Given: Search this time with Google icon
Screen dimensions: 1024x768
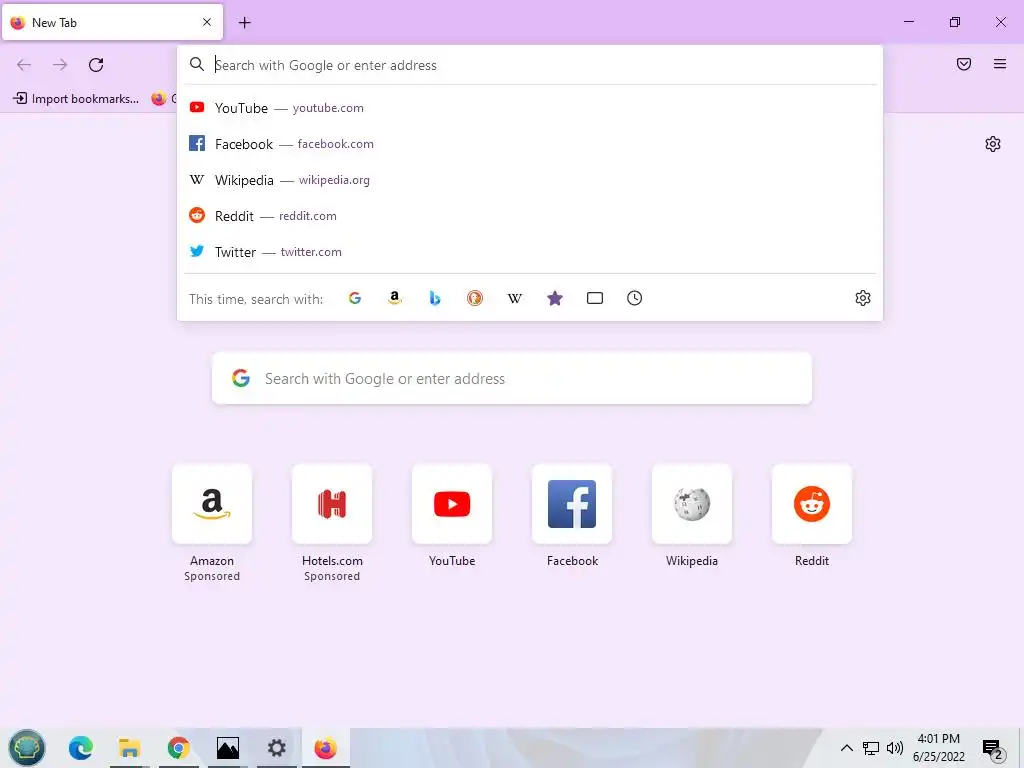Looking at the screenshot, I should 355,298.
